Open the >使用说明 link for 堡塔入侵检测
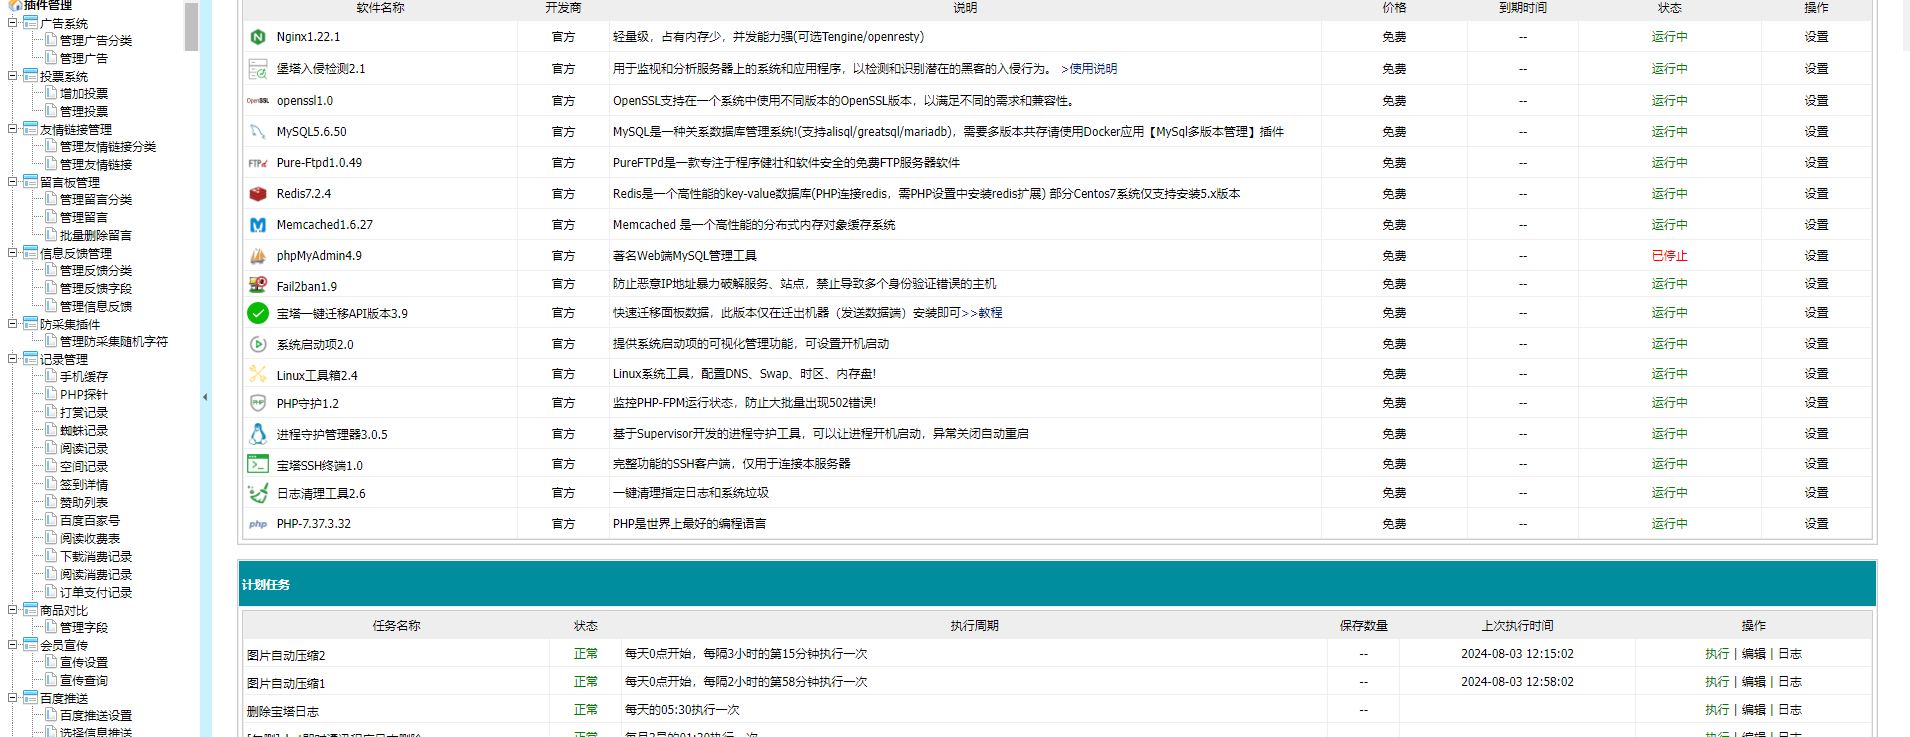 [x=1089, y=69]
